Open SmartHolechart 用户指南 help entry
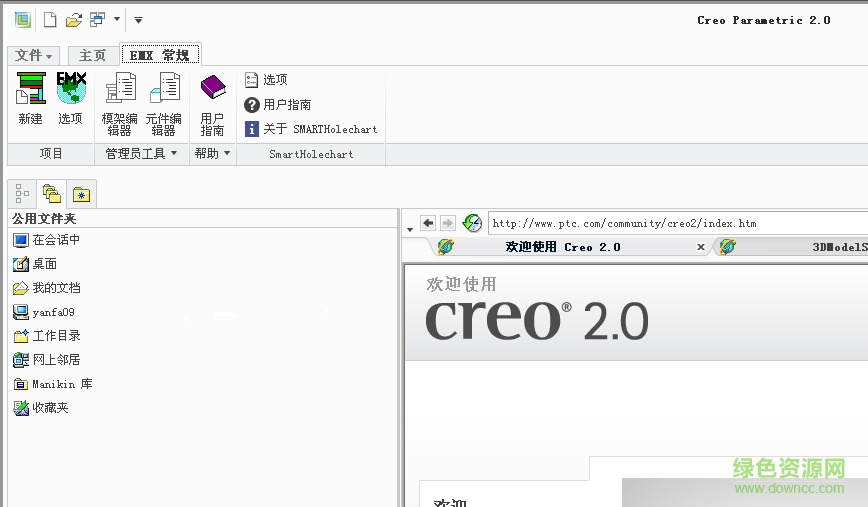868x507 pixels. pyautogui.click(x=277, y=105)
